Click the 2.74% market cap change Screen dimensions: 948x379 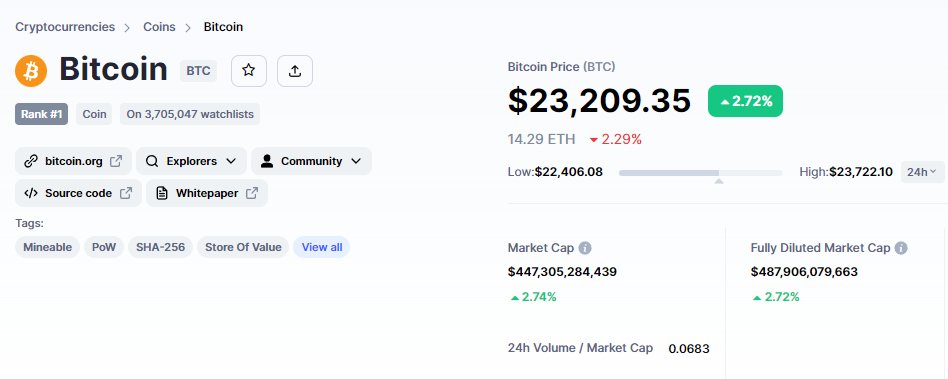click(533, 297)
